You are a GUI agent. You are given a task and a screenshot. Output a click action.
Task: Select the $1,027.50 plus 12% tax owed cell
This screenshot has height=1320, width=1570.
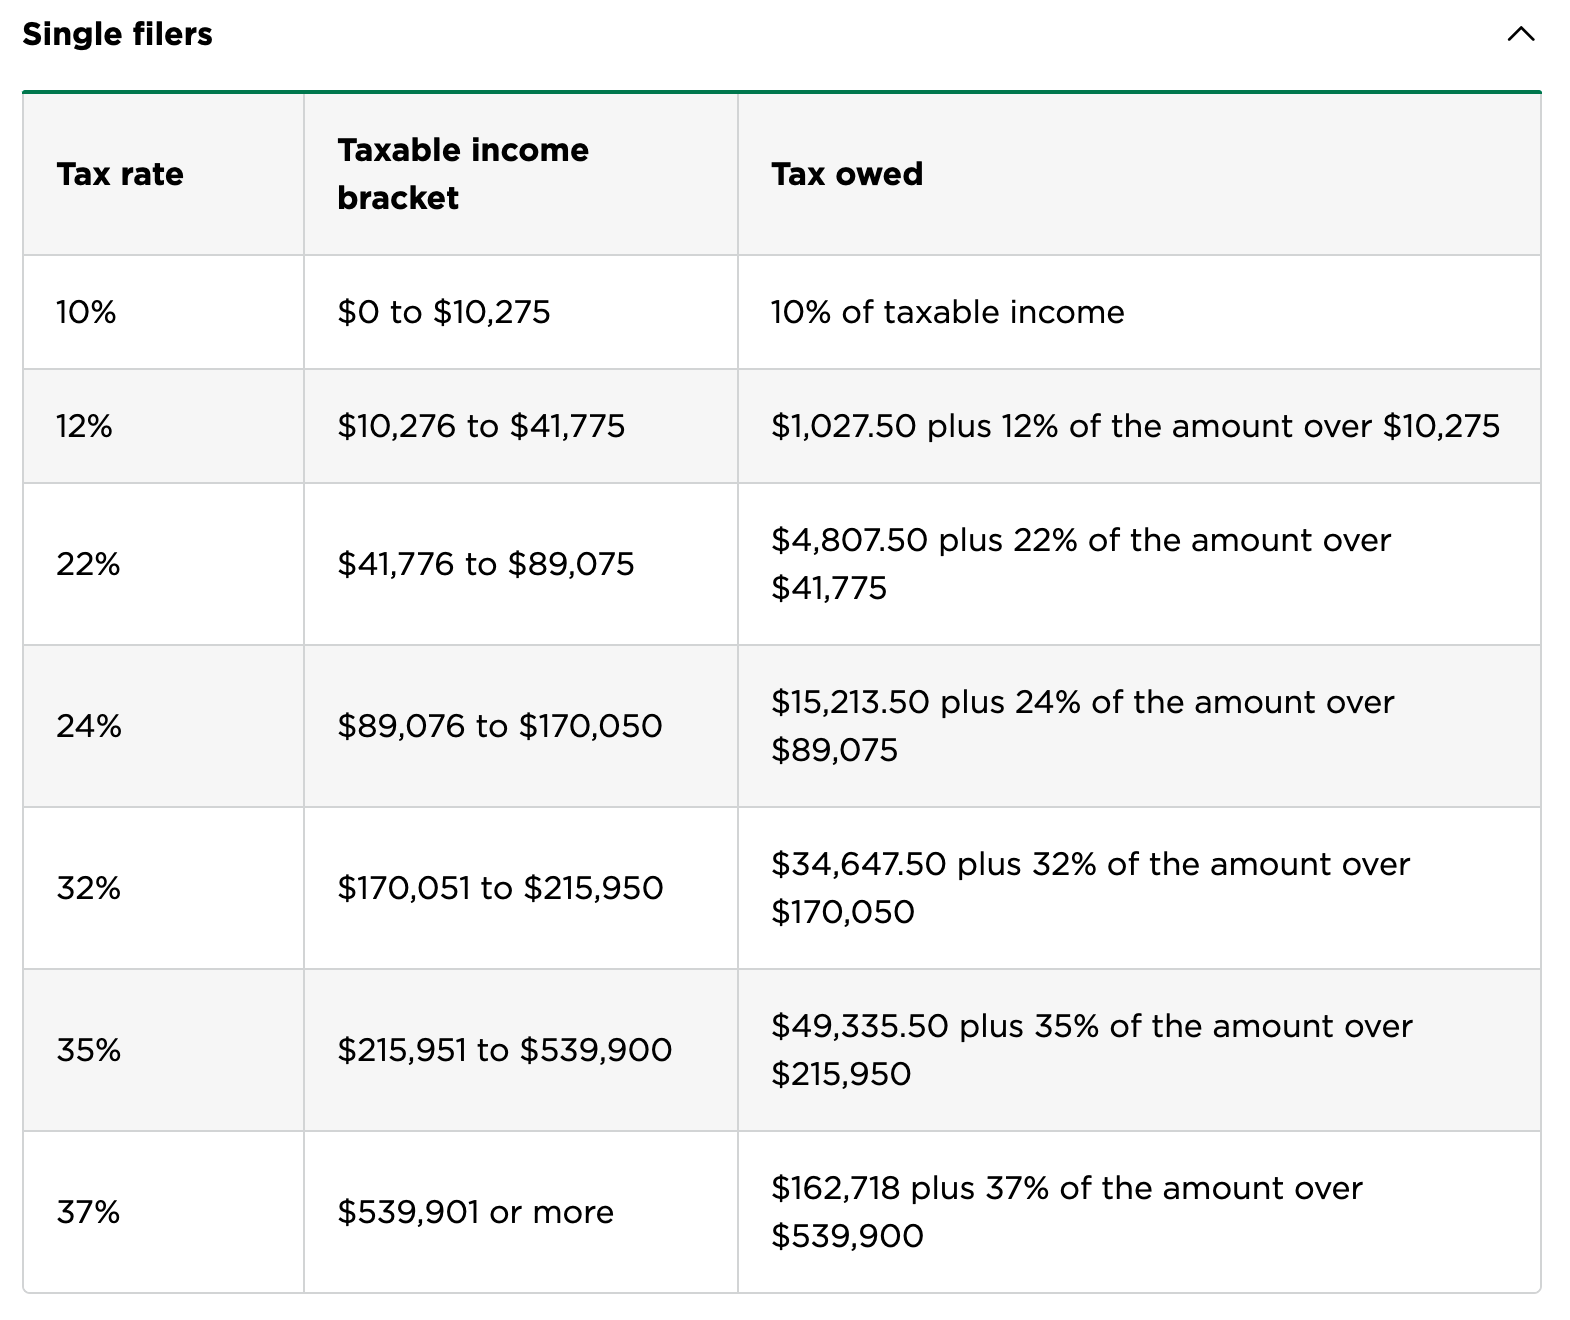click(x=1135, y=426)
